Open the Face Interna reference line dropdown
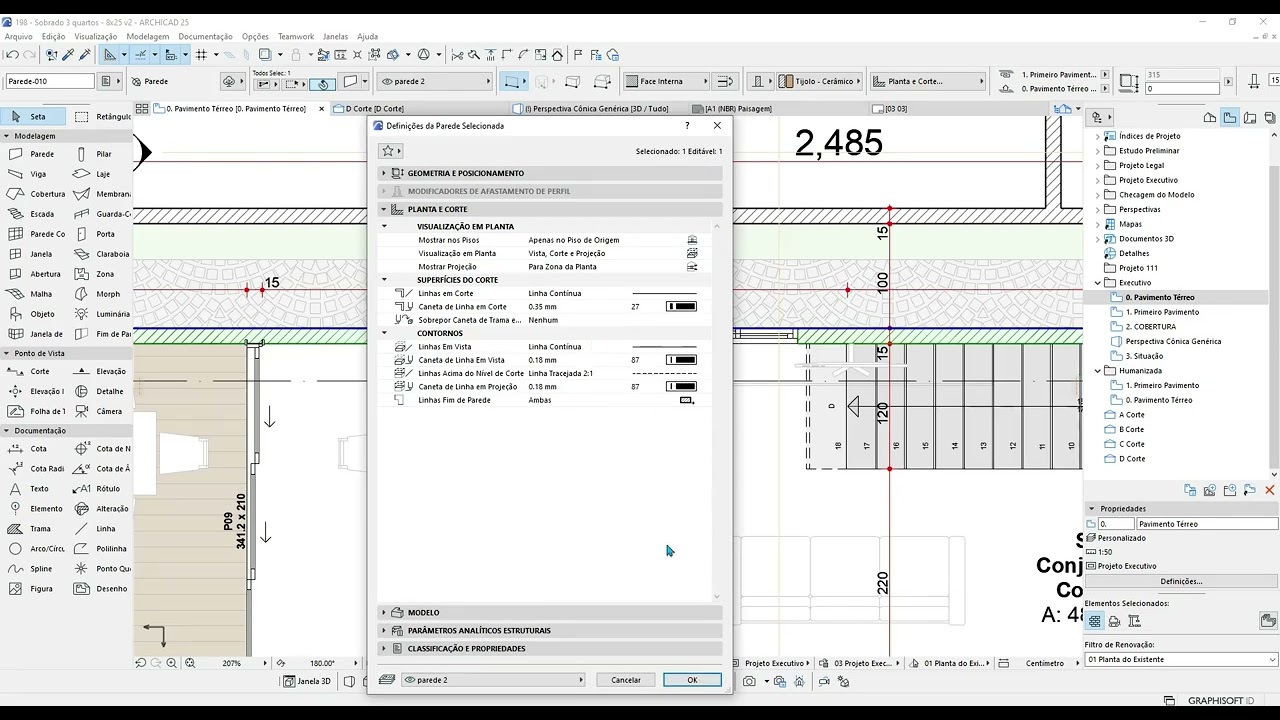The image size is (1280, 720). click(667, 81)
